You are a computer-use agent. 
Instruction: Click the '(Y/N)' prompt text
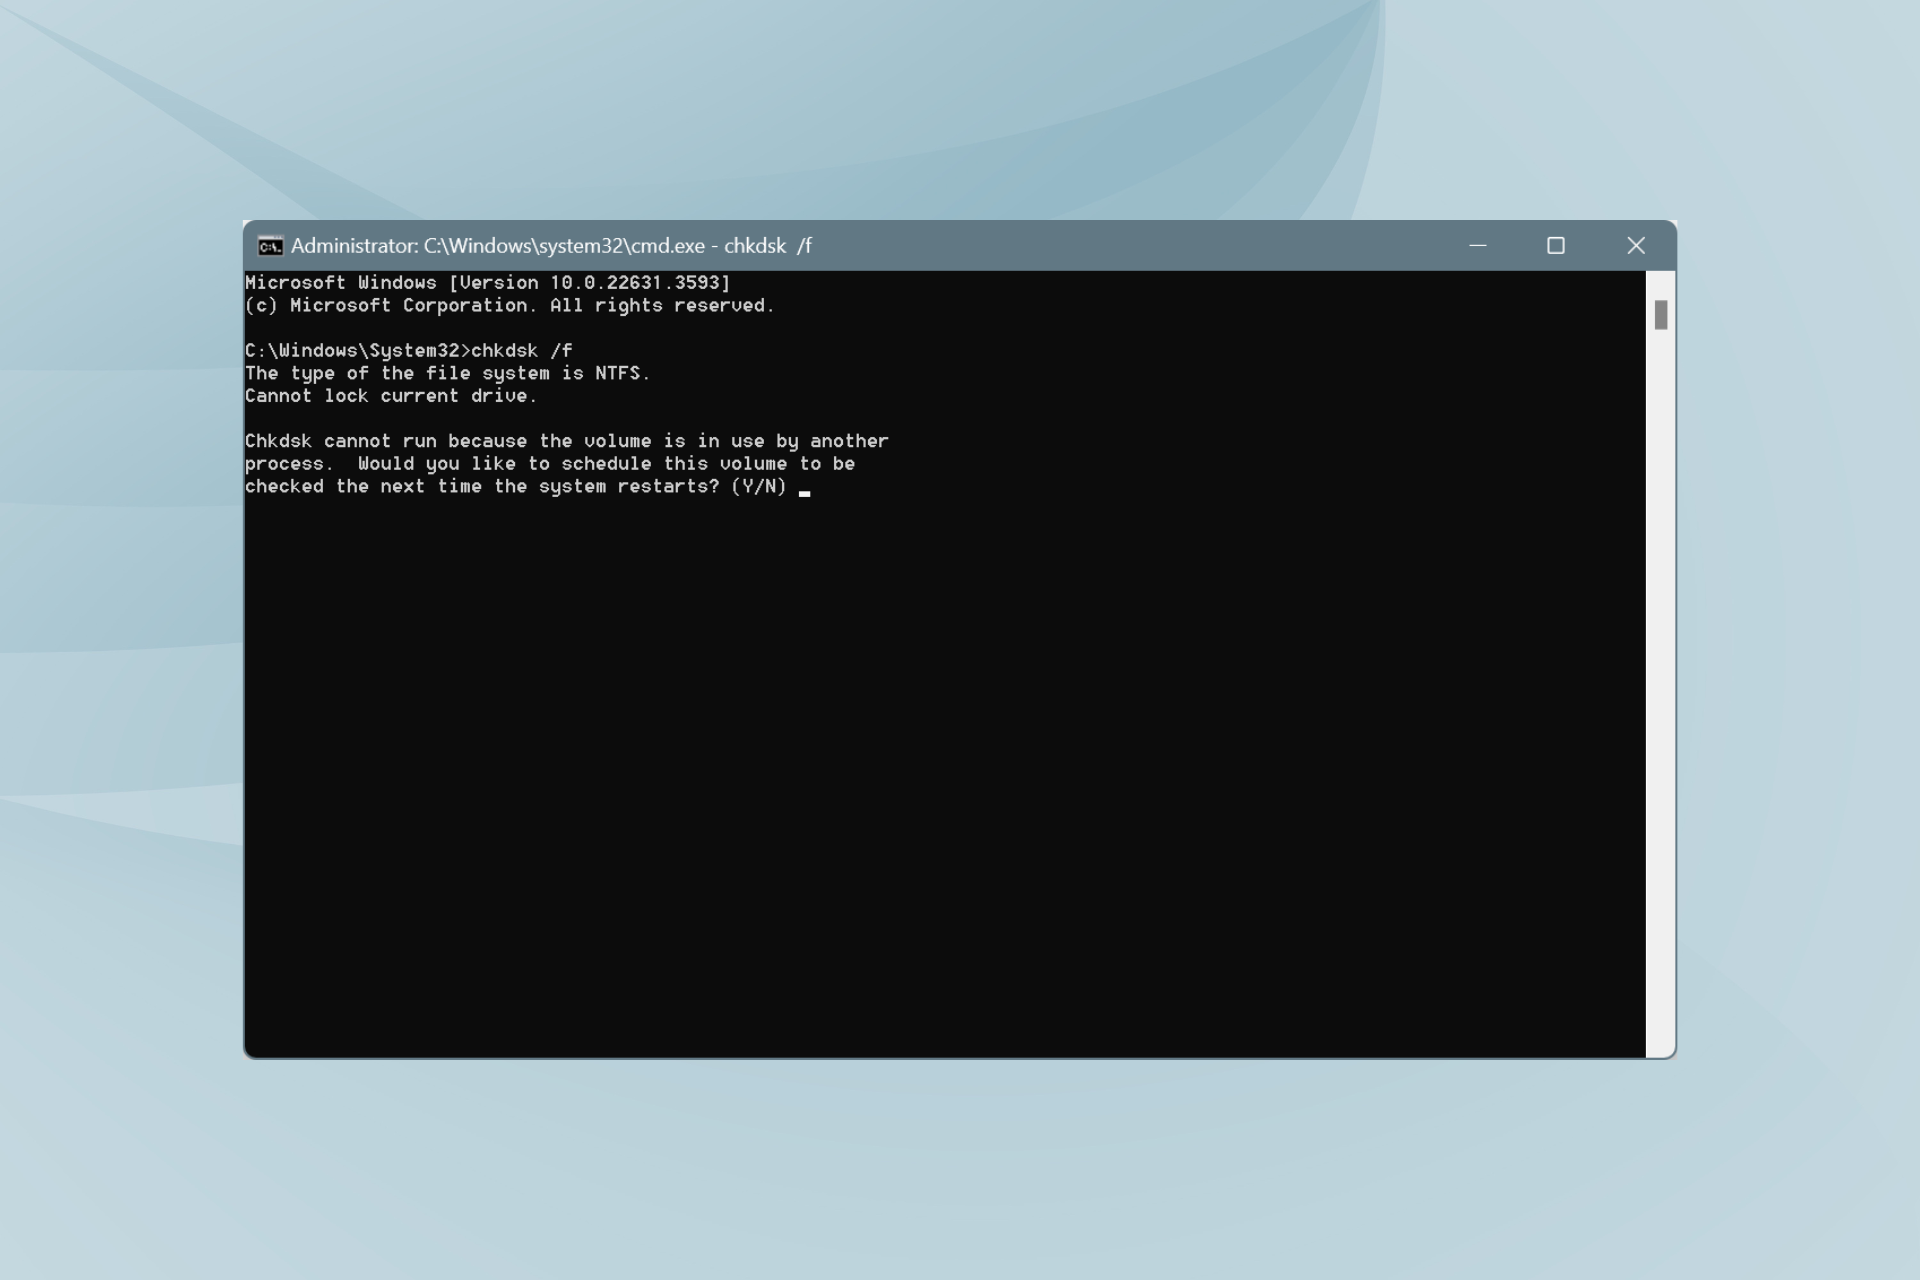759,487
